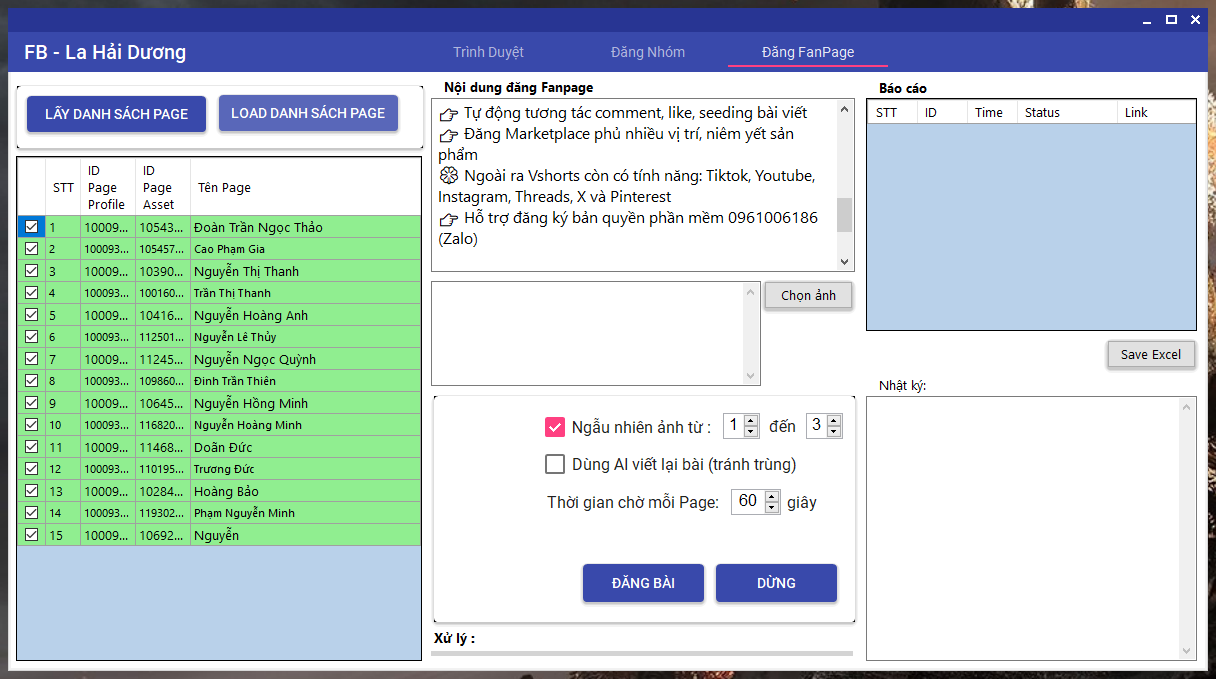Open the Đăng Nhóm tab
Viewport: 1216px width, 679px height.
[648, 52]
